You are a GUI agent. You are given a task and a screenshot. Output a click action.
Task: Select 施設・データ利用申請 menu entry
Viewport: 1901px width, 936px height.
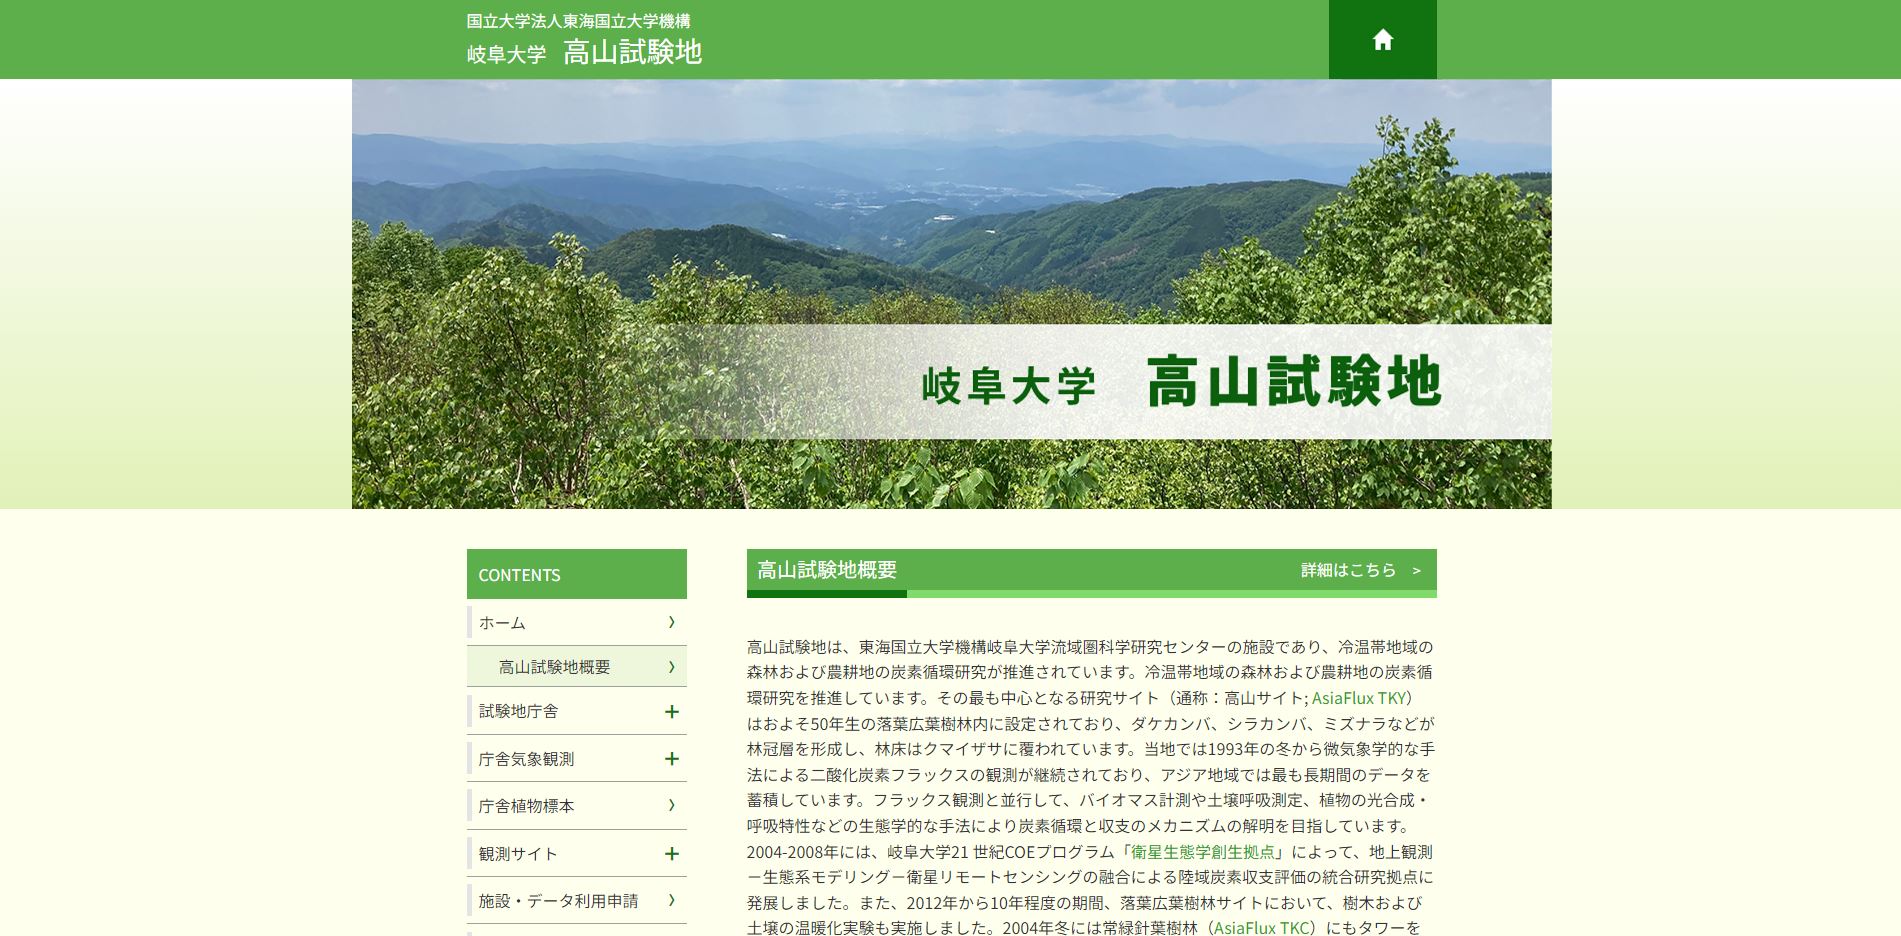tap(558, 901)
